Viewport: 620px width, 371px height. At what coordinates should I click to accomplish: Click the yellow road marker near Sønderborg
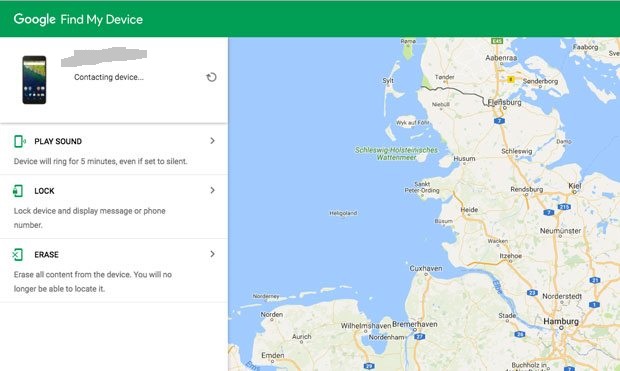coord(510,79)
